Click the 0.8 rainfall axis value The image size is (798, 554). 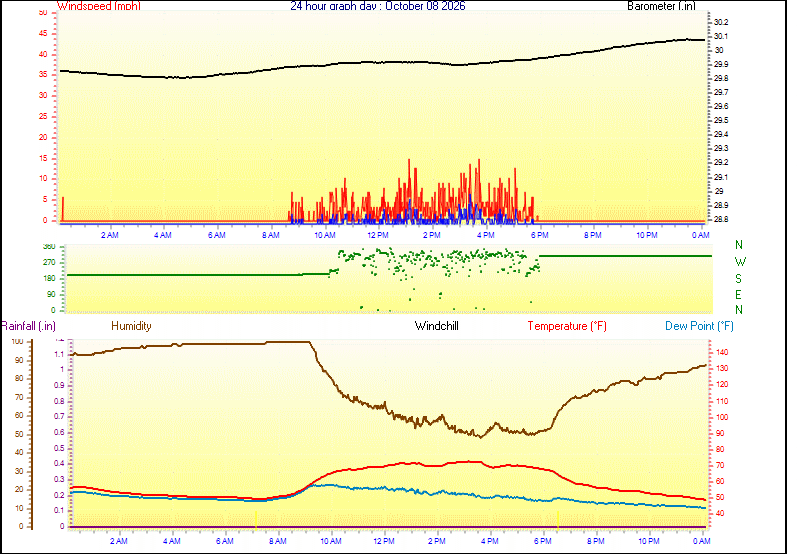pos(59,401)
